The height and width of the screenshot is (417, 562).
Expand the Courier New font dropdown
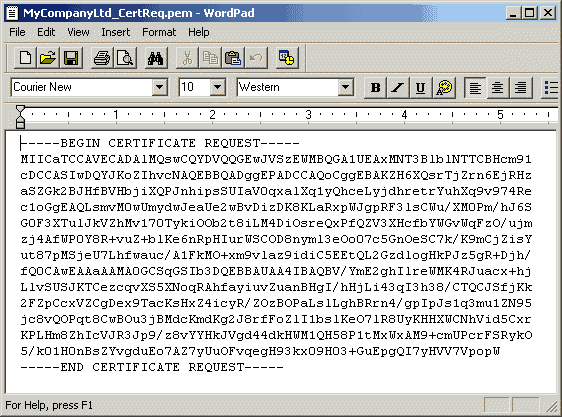tap(160, 87)
